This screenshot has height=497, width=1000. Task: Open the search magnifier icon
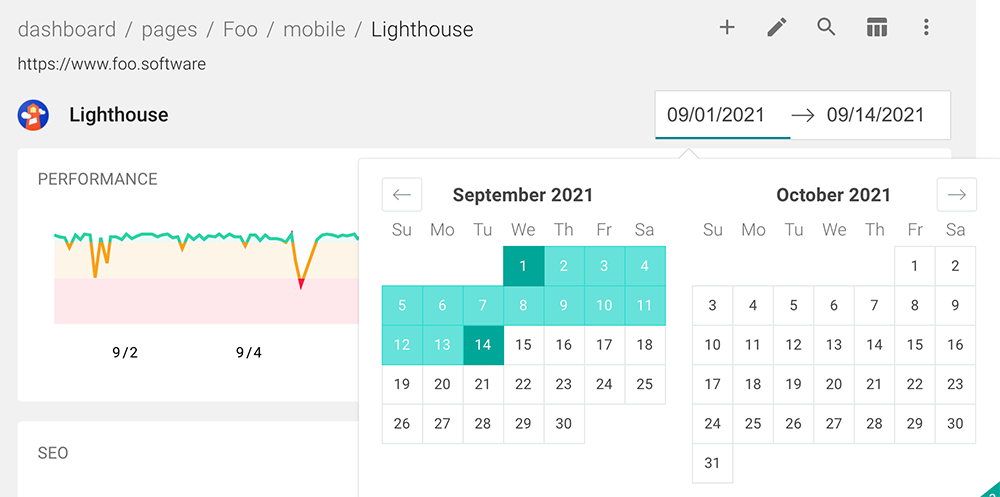(827, 27)
